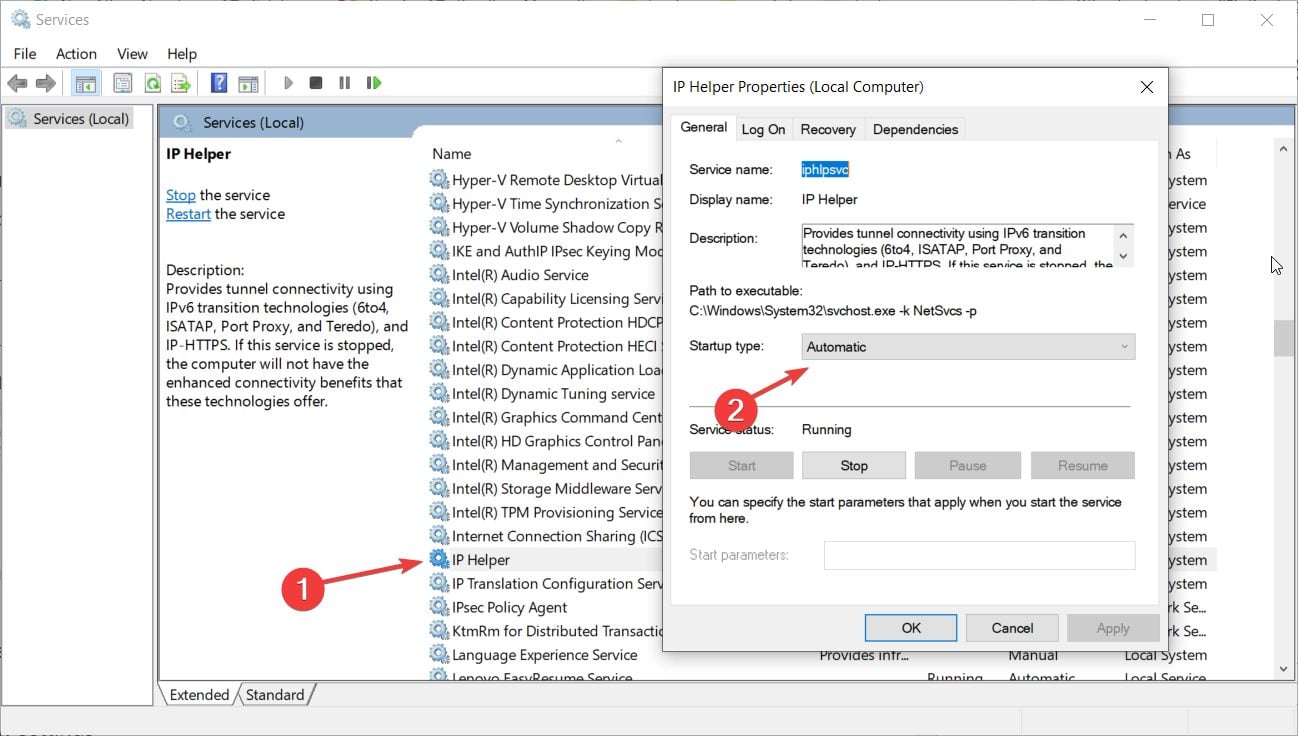
Task: Click the Pause Service toolbar icon
Action: click(x=344, y=83)
